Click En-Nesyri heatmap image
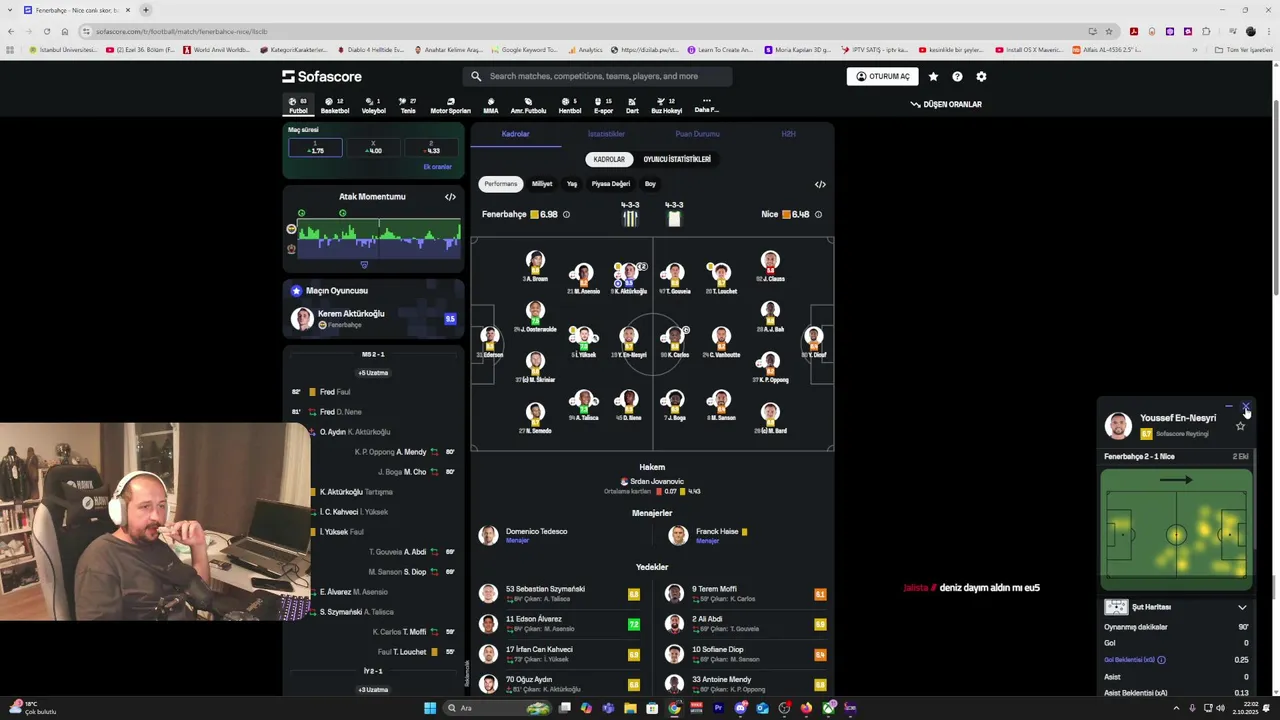1280x720 pixels. point(1176,530)
